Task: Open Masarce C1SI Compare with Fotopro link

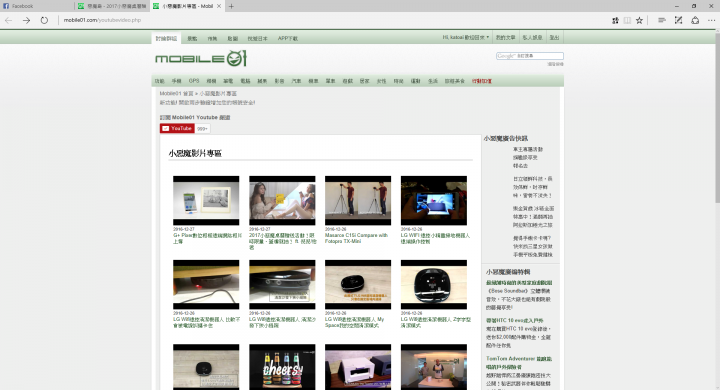Action: (x=357, y=238)
